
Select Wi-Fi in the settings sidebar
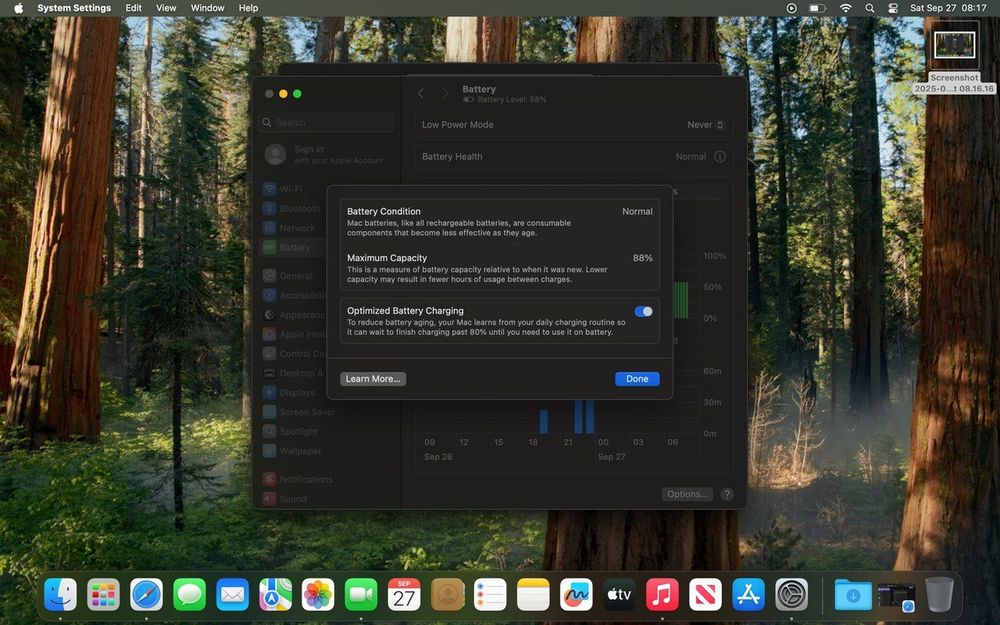pos(290,189)
